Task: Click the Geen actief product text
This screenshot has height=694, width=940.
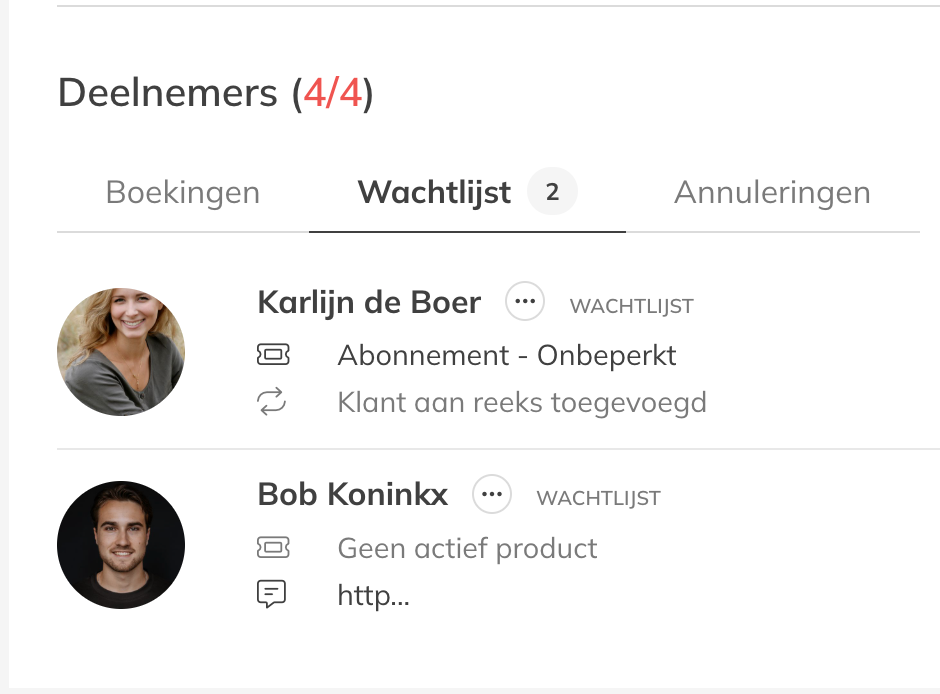Action: tap(467, 548)
